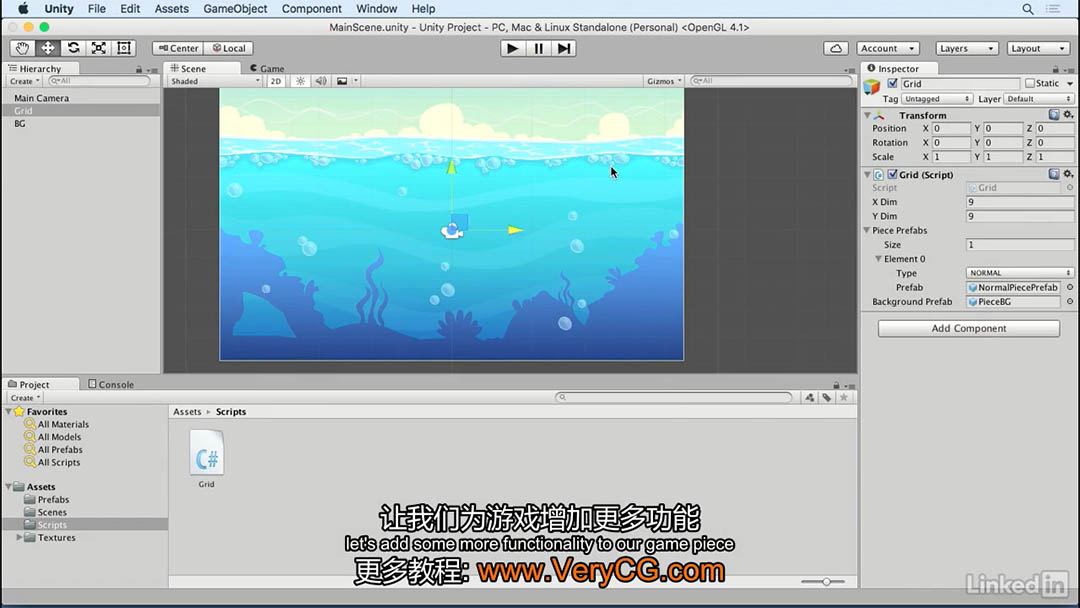Select the Rotate tool

click(x=73, y=48)
